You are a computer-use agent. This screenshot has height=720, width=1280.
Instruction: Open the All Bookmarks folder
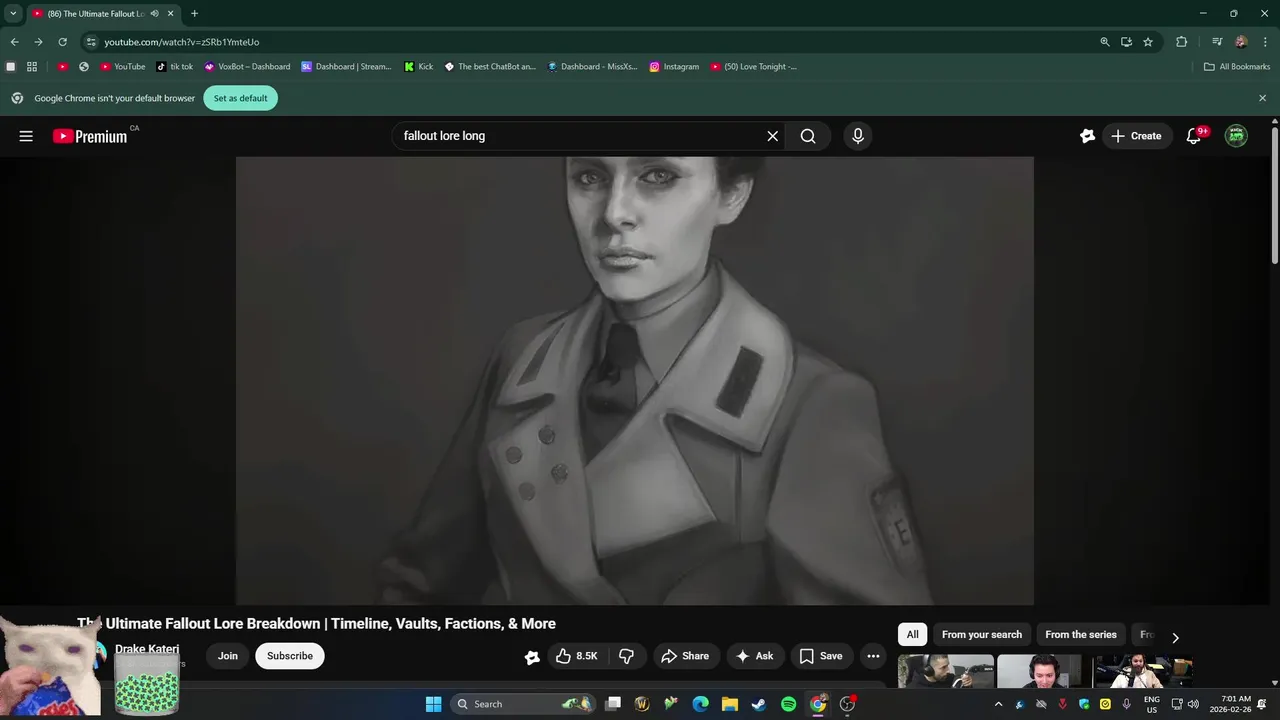pyautogui.click(x=1237, y=67)
